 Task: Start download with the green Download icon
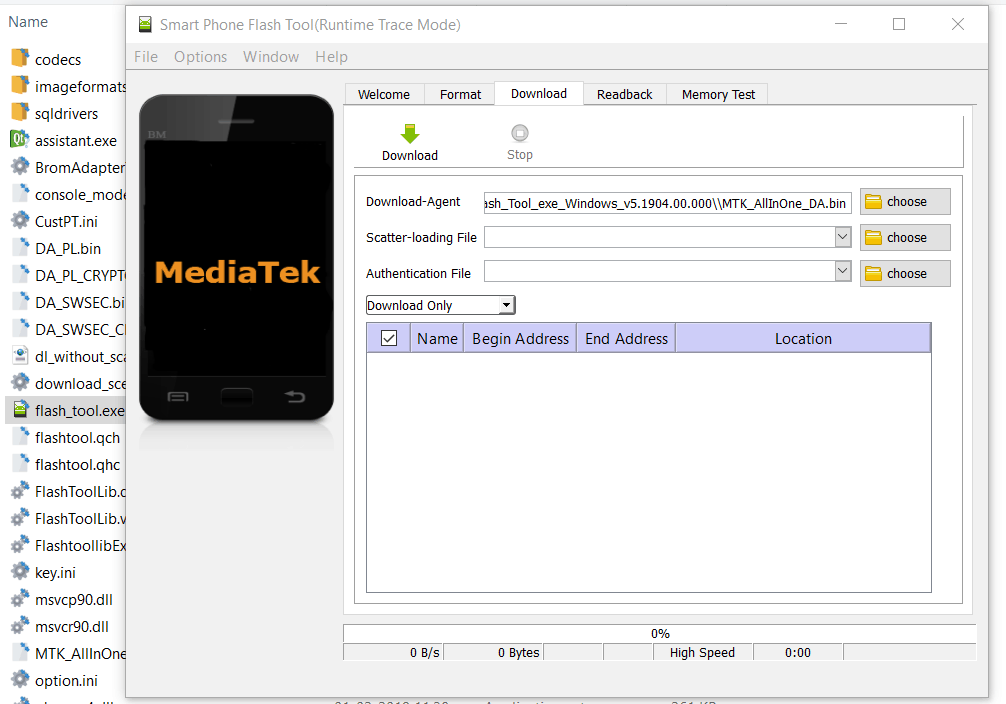point(409,135)
